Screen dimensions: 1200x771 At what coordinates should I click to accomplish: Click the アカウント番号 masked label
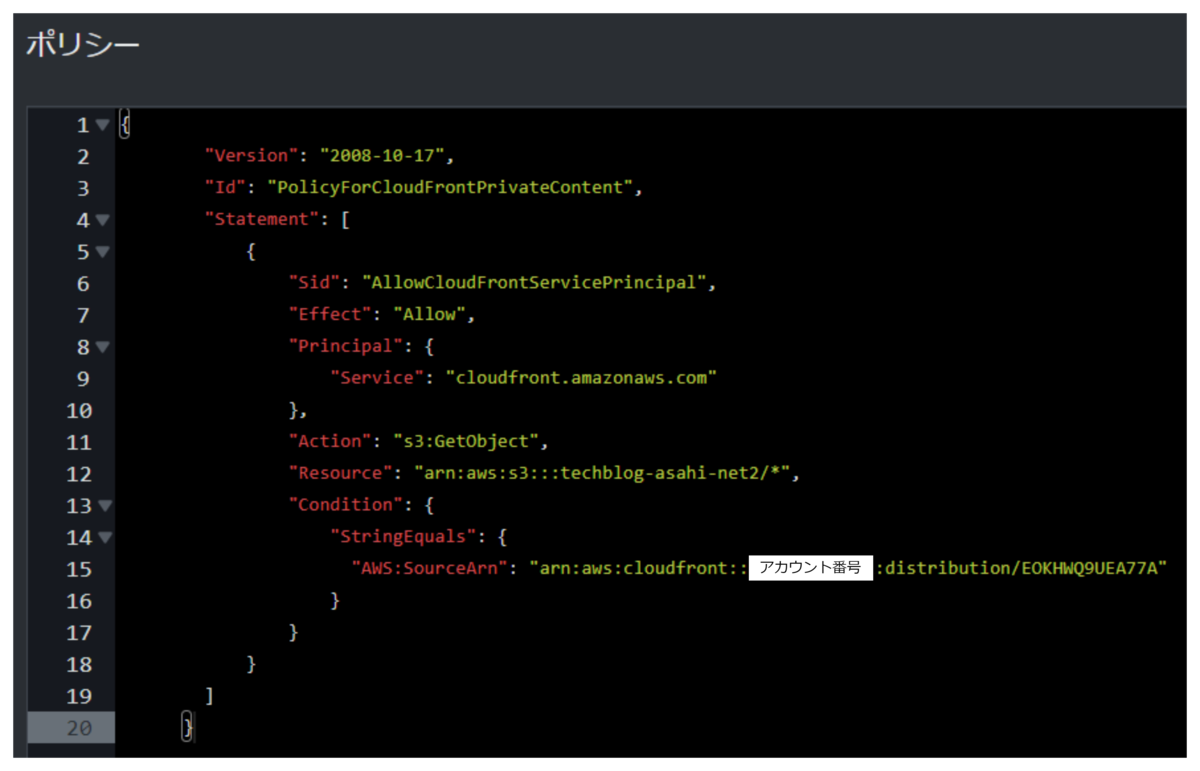click(x=811, y=568)
